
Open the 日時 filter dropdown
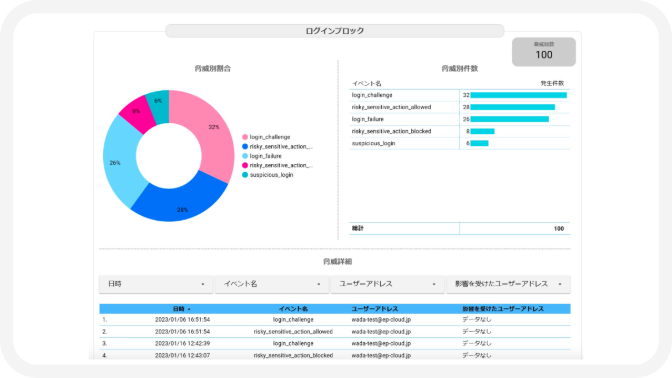click(x=156, y=284)
